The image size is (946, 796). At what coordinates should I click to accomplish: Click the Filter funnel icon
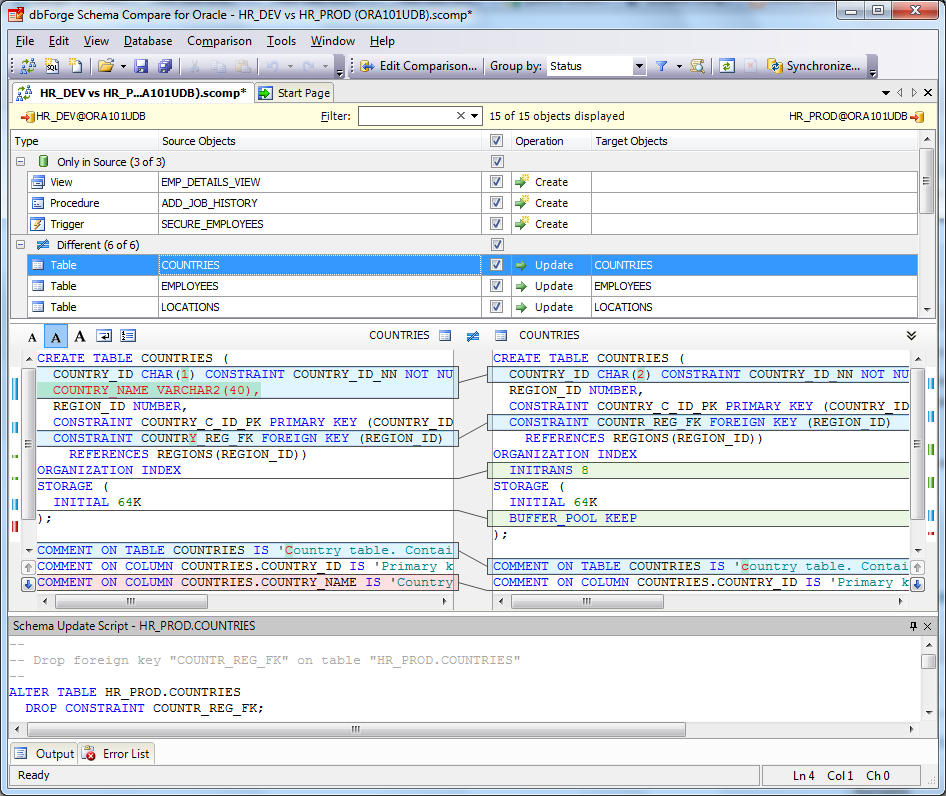[x=662, y=66]
